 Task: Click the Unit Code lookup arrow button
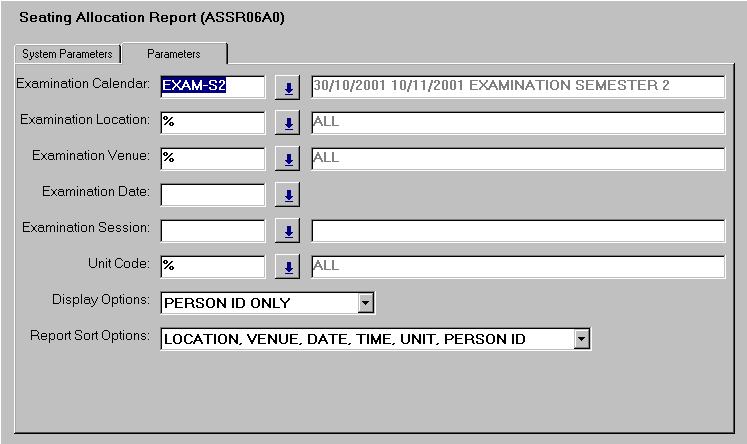pyautogui.click(x=288, y=267)
